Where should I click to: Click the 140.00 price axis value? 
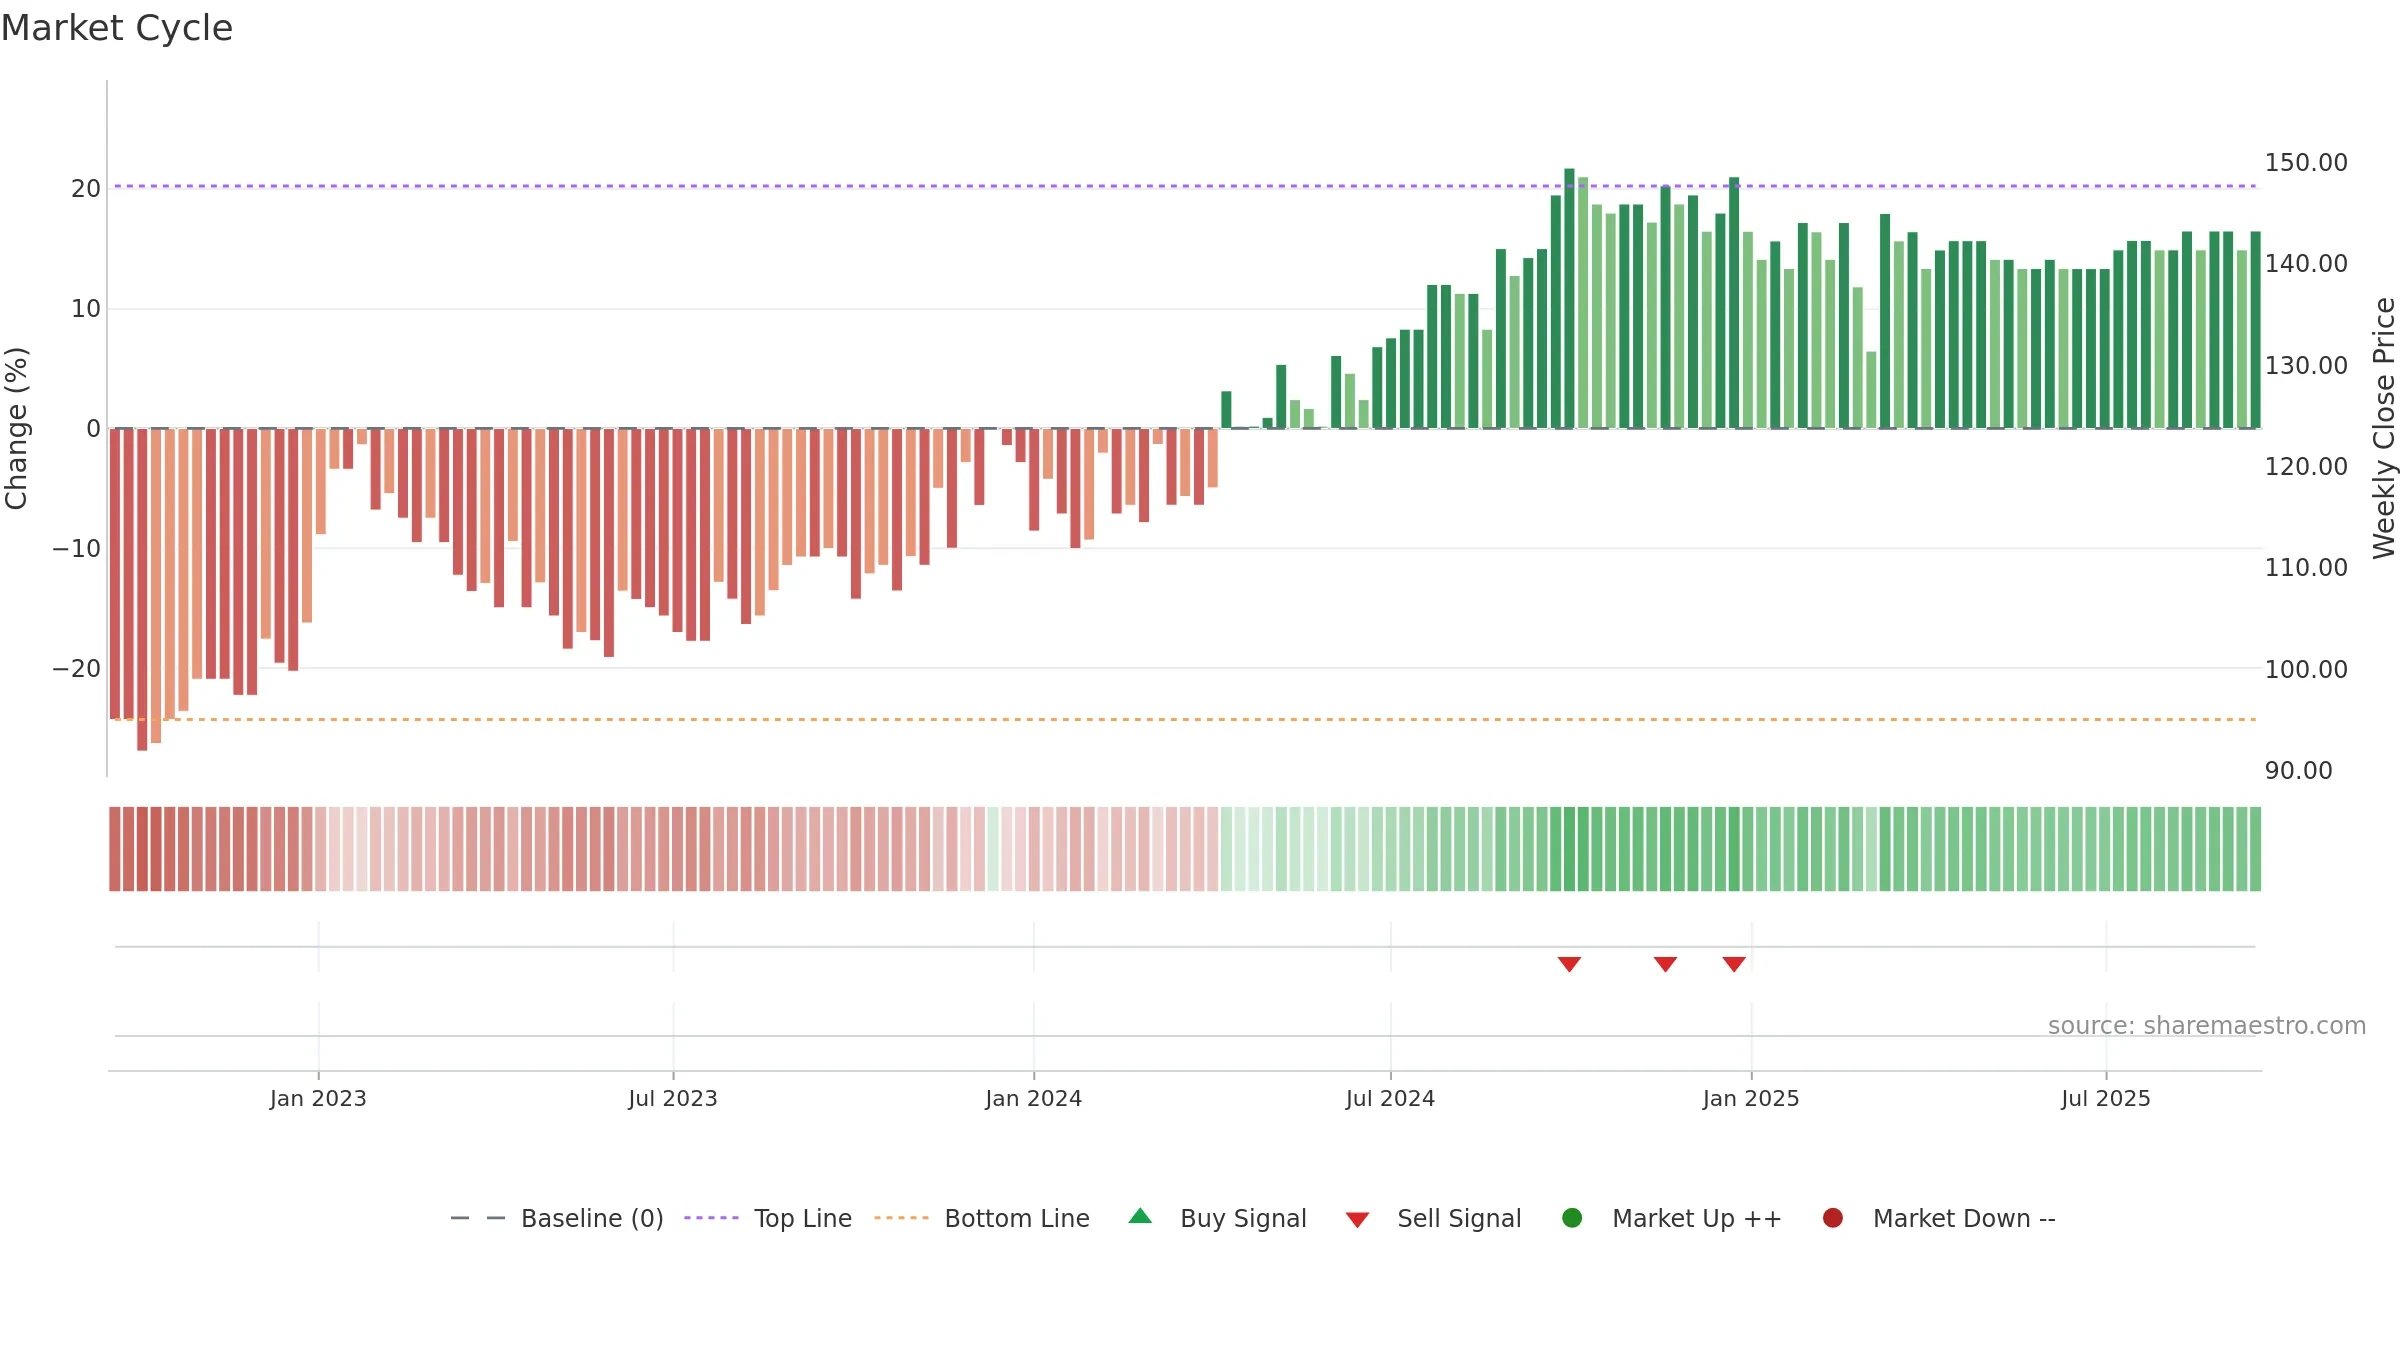click(2306, 263)
